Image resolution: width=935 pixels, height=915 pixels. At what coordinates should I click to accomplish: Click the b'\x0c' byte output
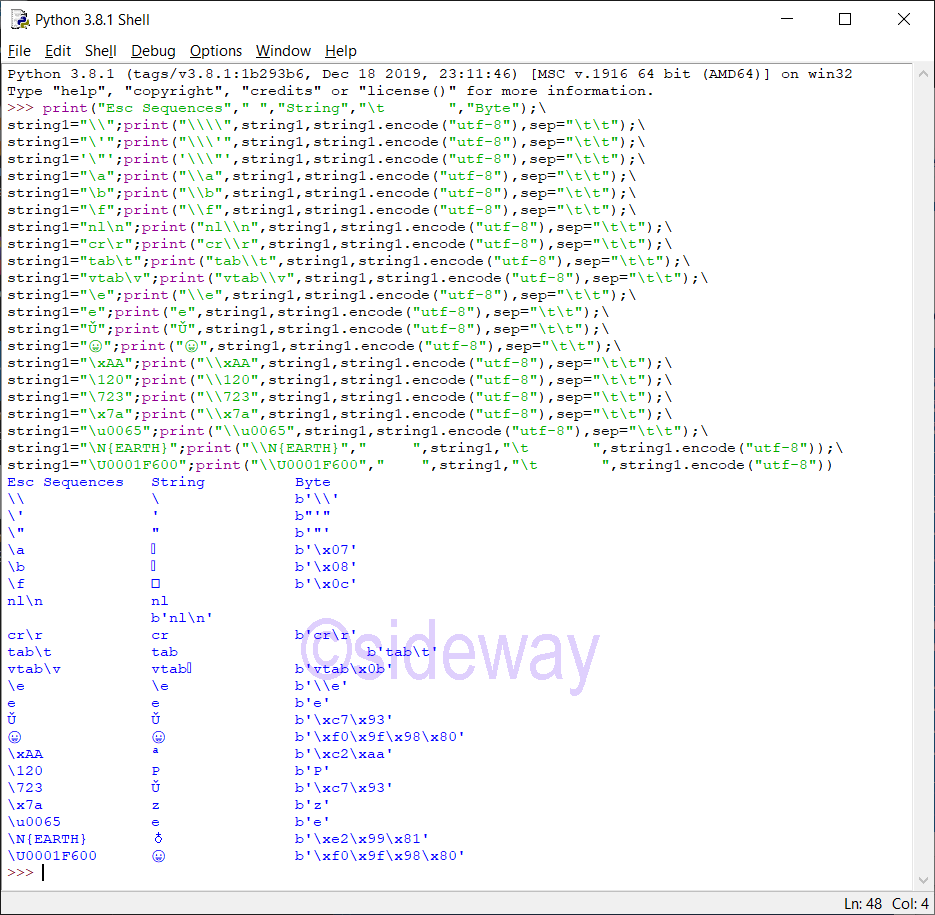326,583
